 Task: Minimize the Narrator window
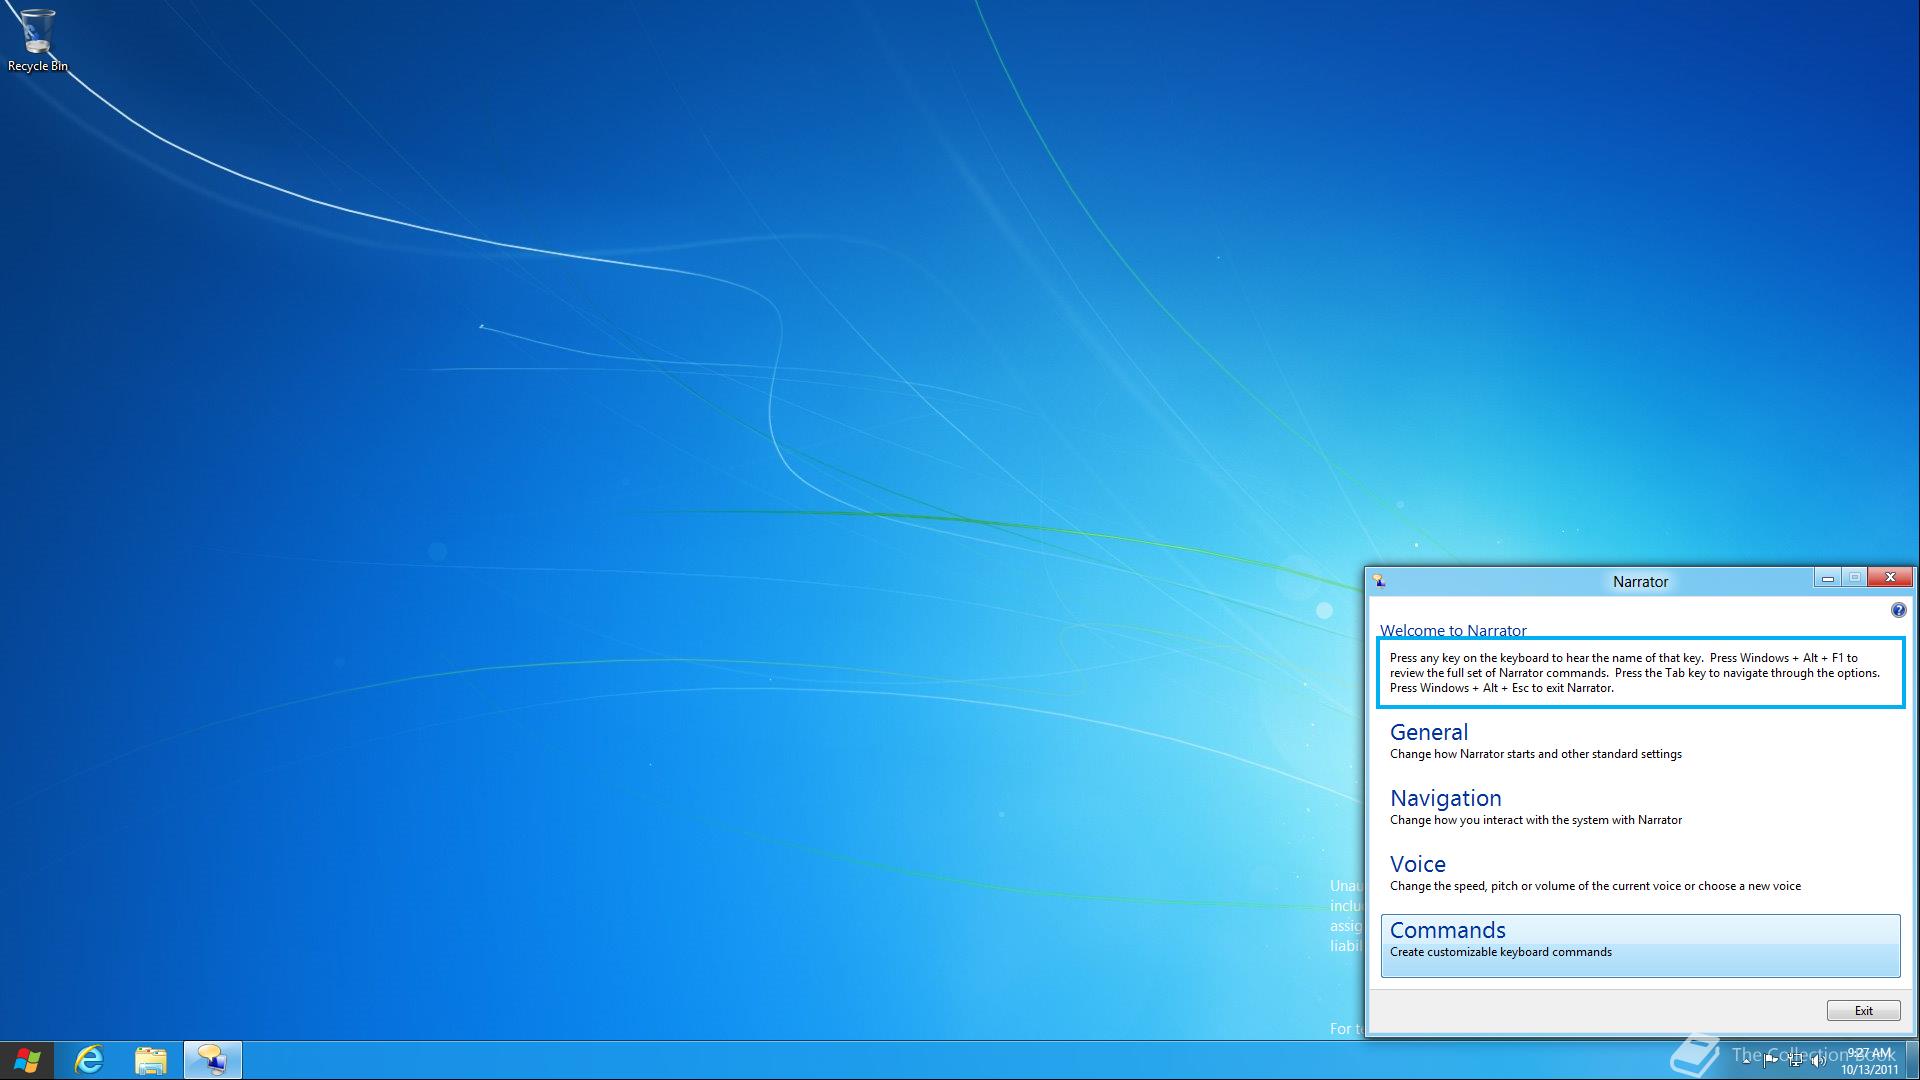tap(1828, 578)
